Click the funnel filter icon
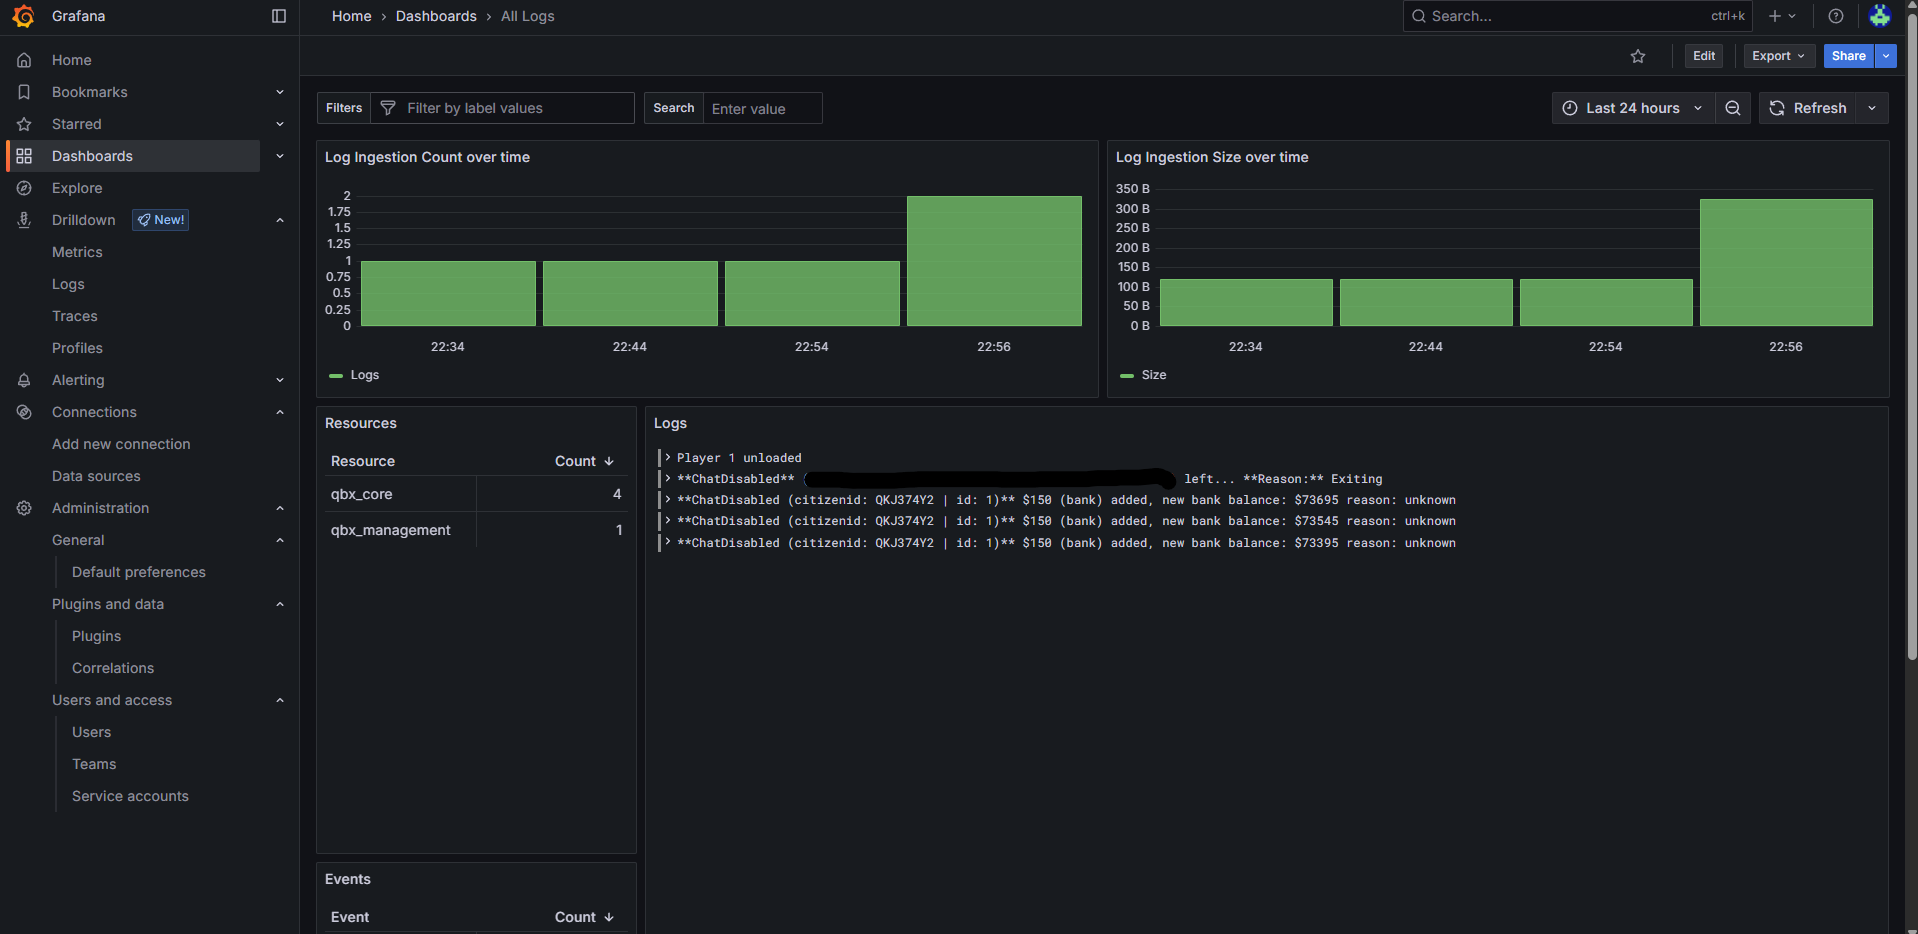Viewport: 1918px width, 934px height. pyautogui.click(x=388, y=108)
